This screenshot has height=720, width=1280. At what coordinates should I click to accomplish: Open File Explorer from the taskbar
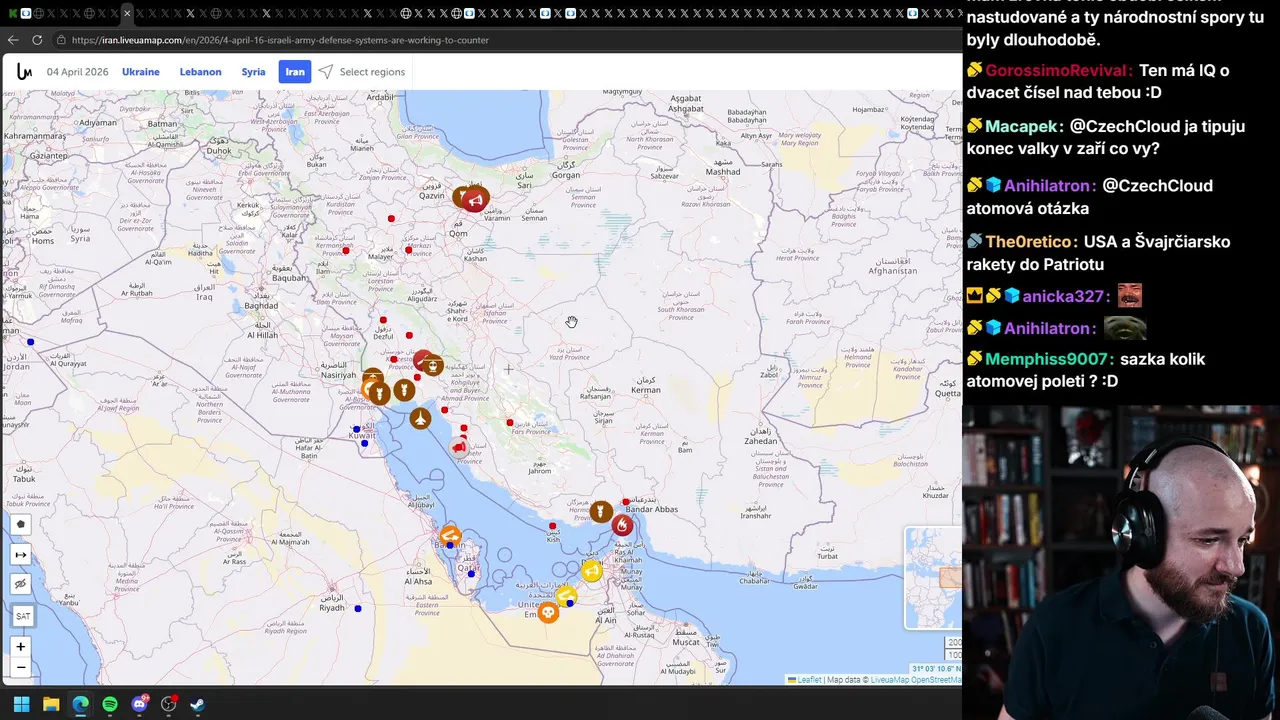pos(51,704)
